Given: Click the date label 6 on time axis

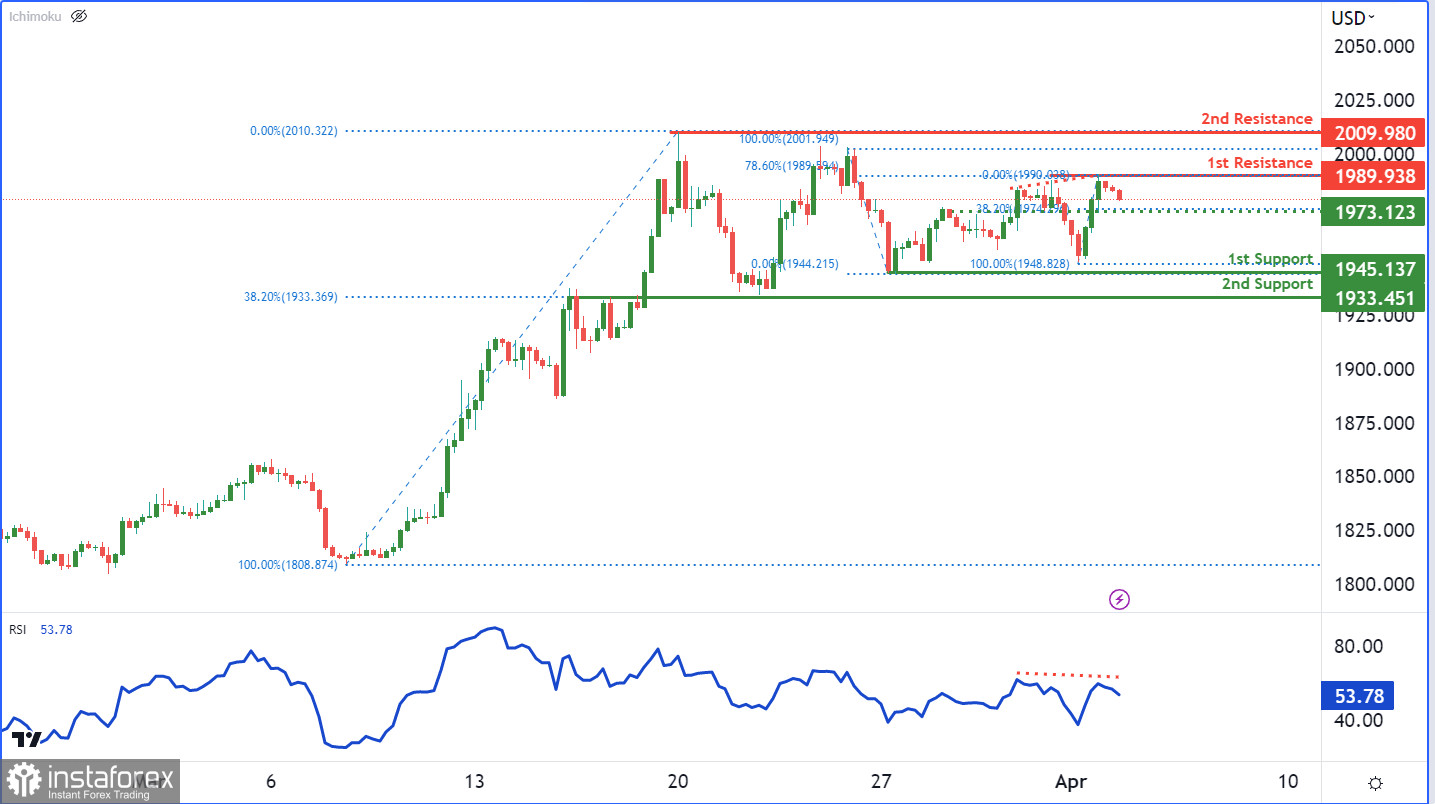Looking at the screenshot, I should point(271,781).
